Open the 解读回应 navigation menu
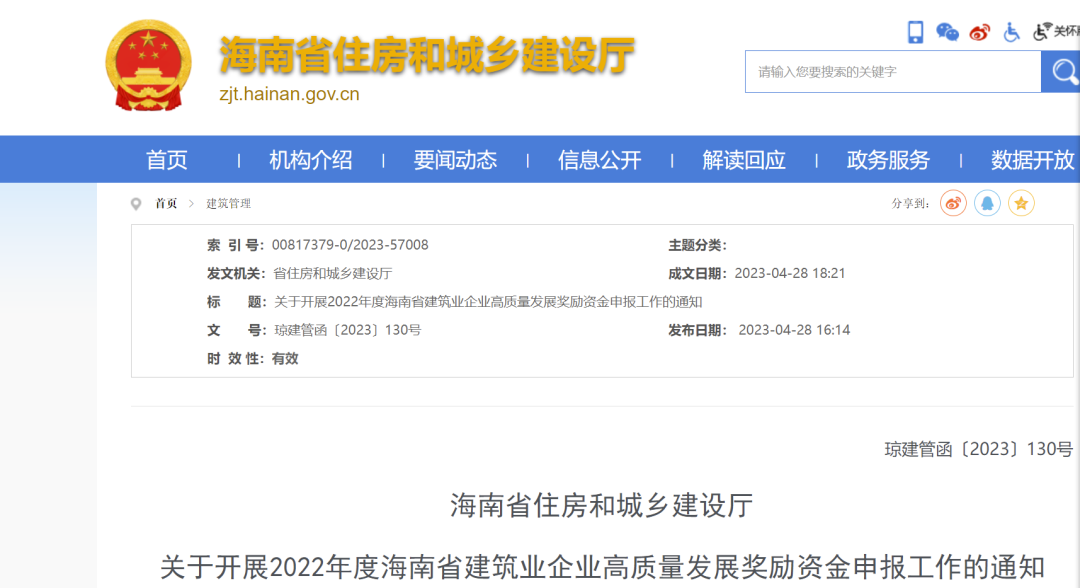This screenshot has height=588, width=1080. tap(742, 159)
